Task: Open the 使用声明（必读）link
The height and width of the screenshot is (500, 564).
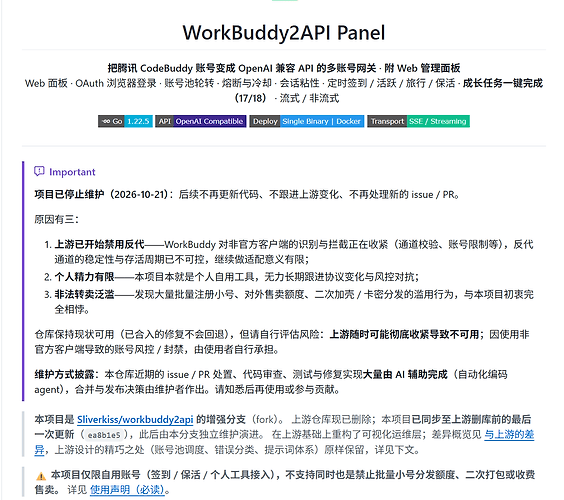Action: pos(127,490)
